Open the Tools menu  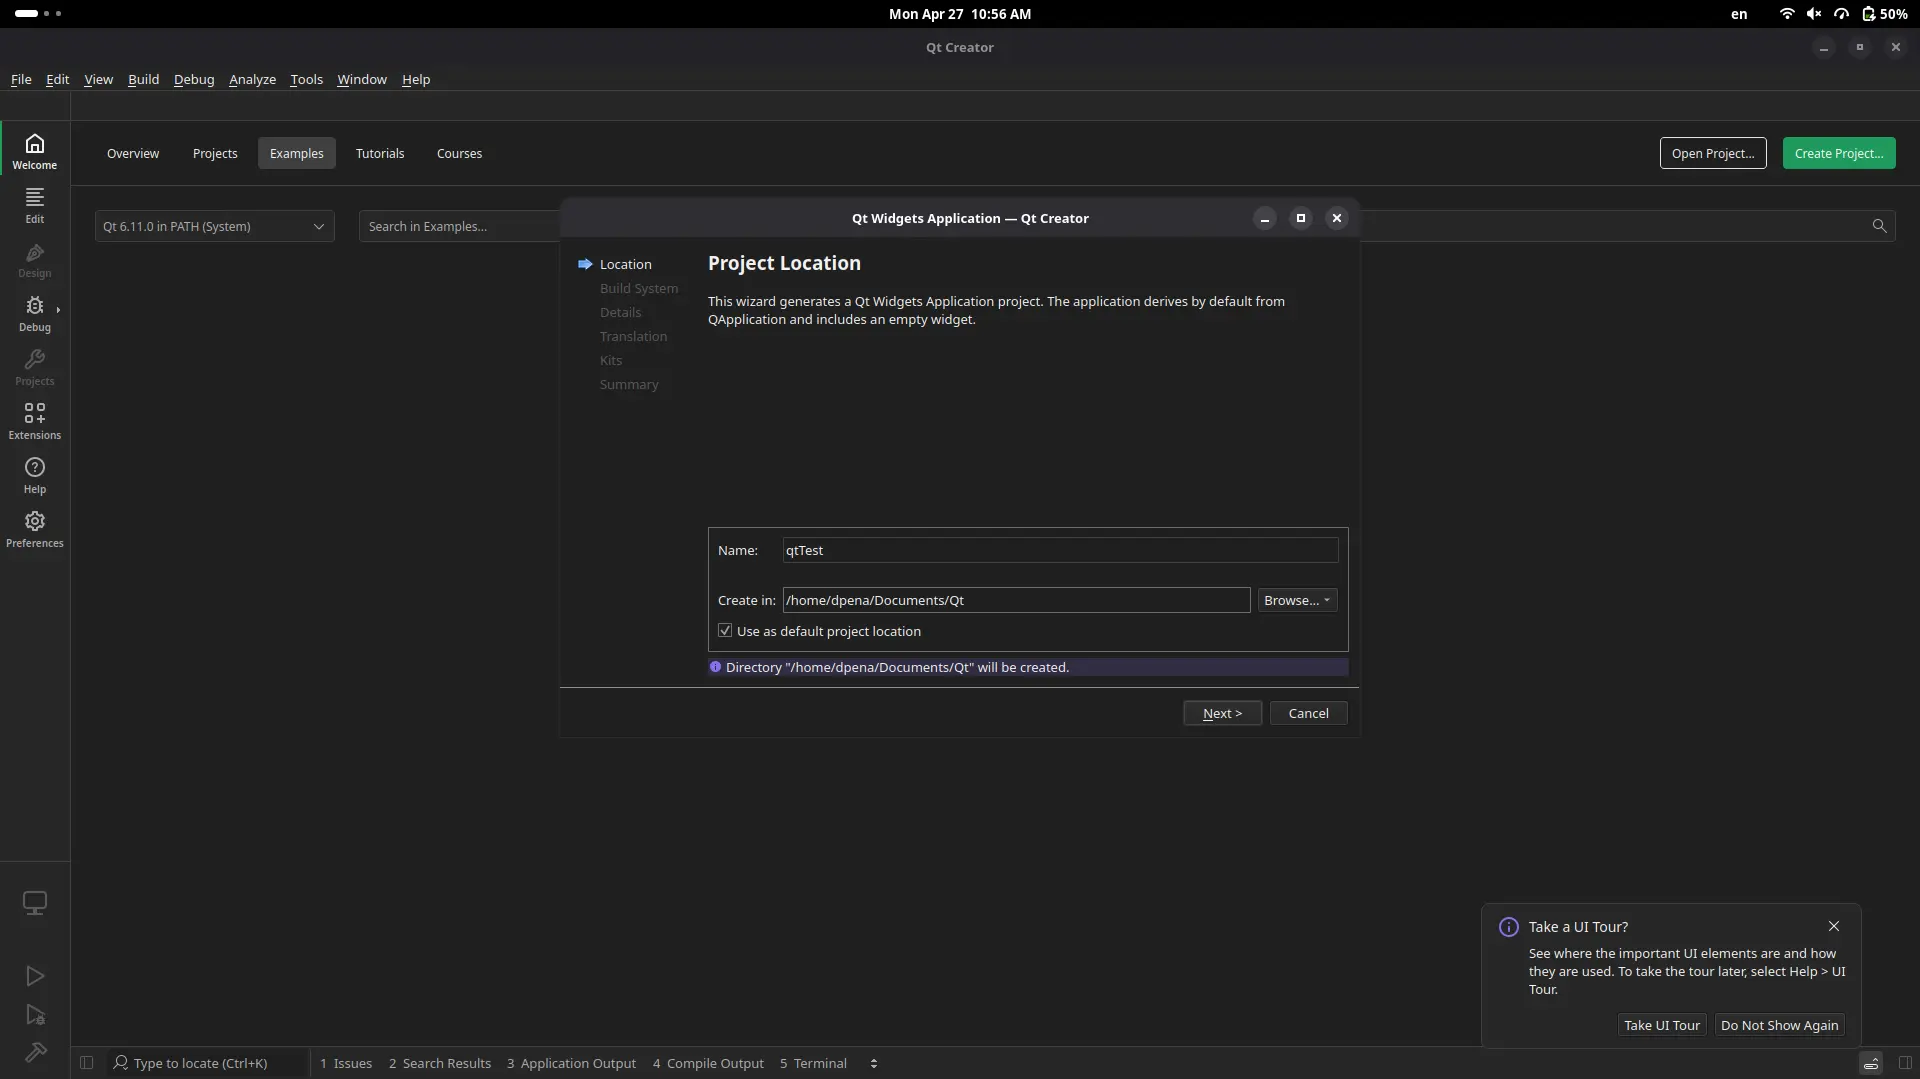point(306,79)
